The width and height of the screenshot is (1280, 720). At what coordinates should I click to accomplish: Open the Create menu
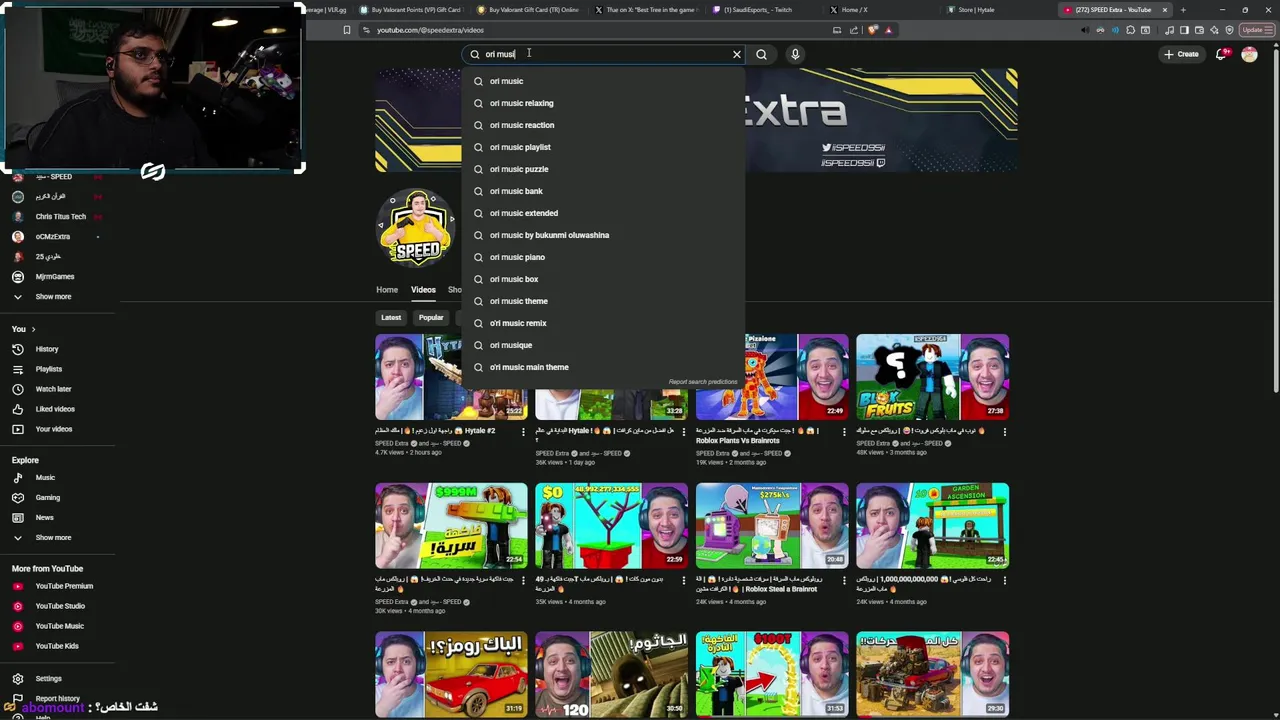tap(1181, 54)
